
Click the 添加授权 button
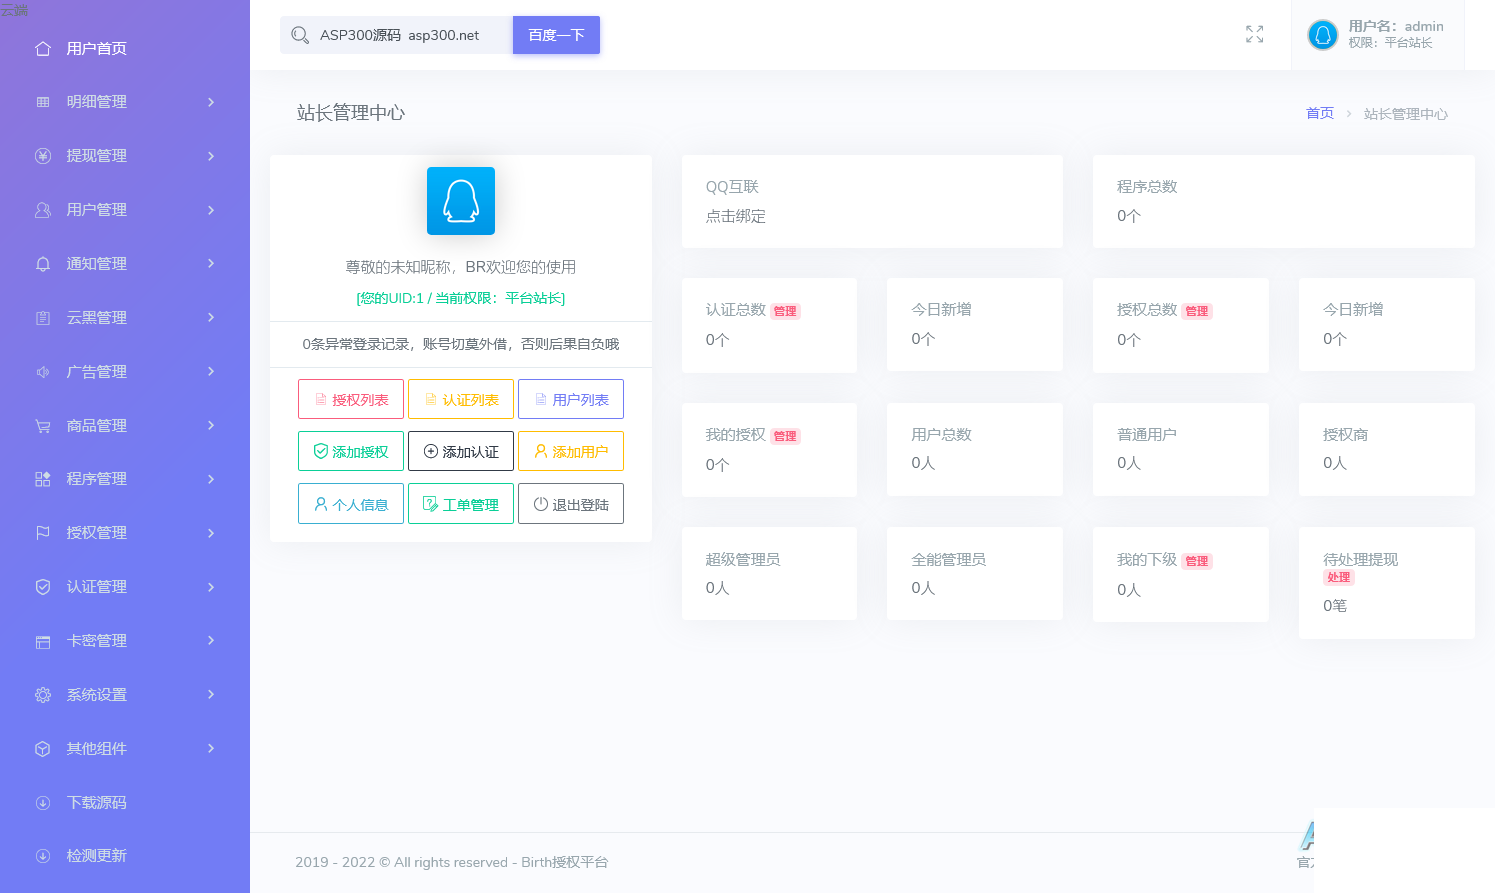[351, 452]
